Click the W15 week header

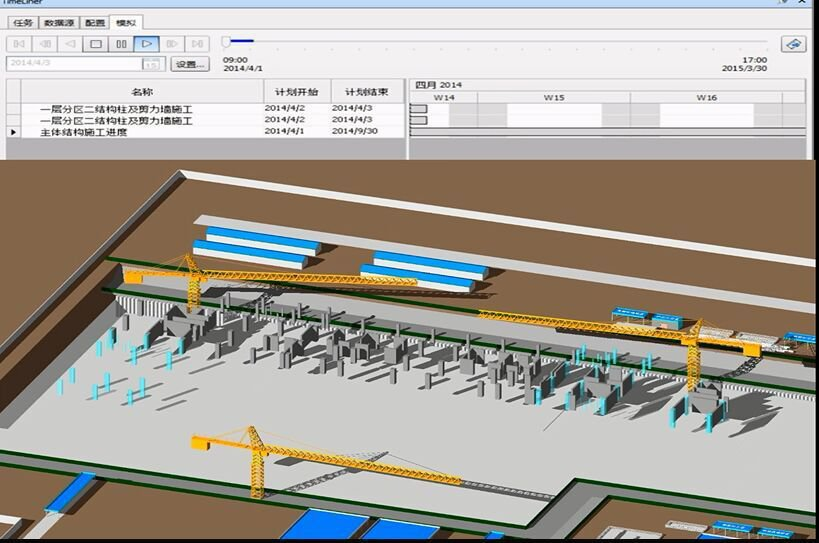(554, 98)
